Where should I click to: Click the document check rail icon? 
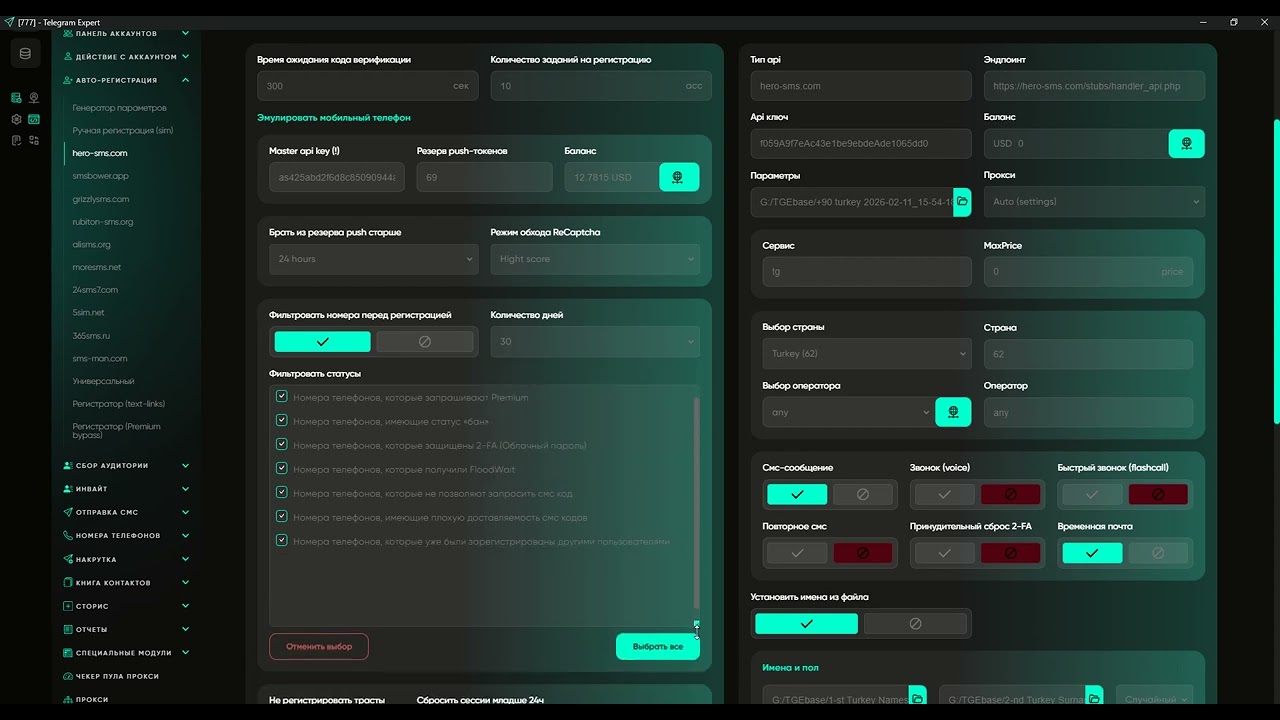[x=16, y=140]
